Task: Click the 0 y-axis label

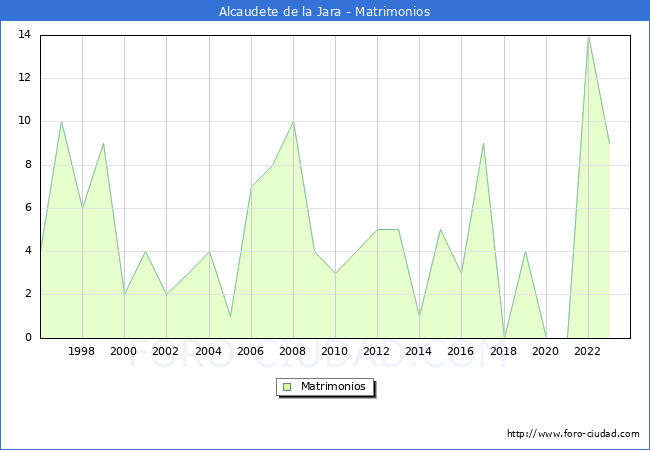Action: (27, 337)
